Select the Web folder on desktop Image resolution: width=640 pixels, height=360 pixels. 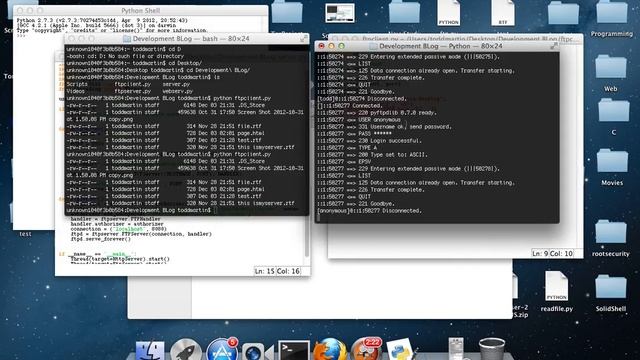pyautogui.click(x=611, y=67)
